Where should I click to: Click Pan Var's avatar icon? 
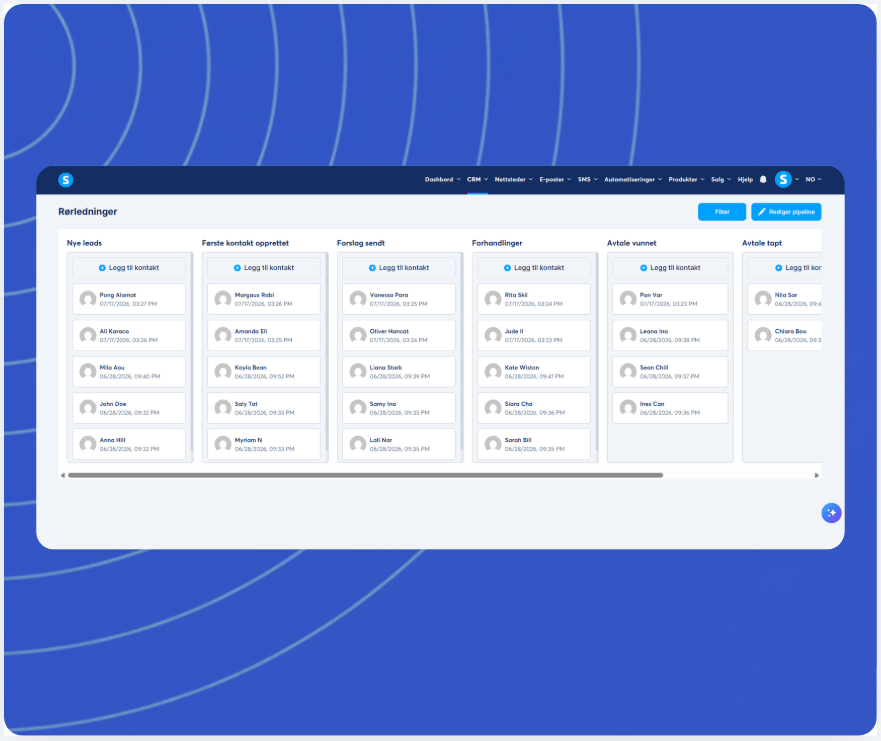point(628,299)
